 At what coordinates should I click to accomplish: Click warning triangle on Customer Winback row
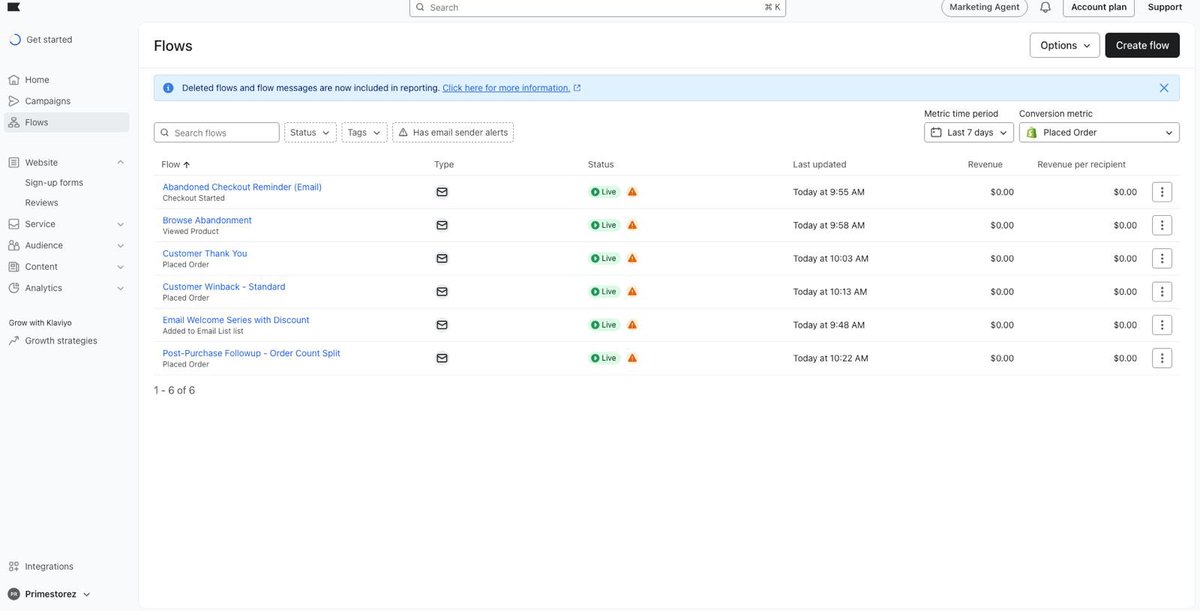[x=632, y=292]
